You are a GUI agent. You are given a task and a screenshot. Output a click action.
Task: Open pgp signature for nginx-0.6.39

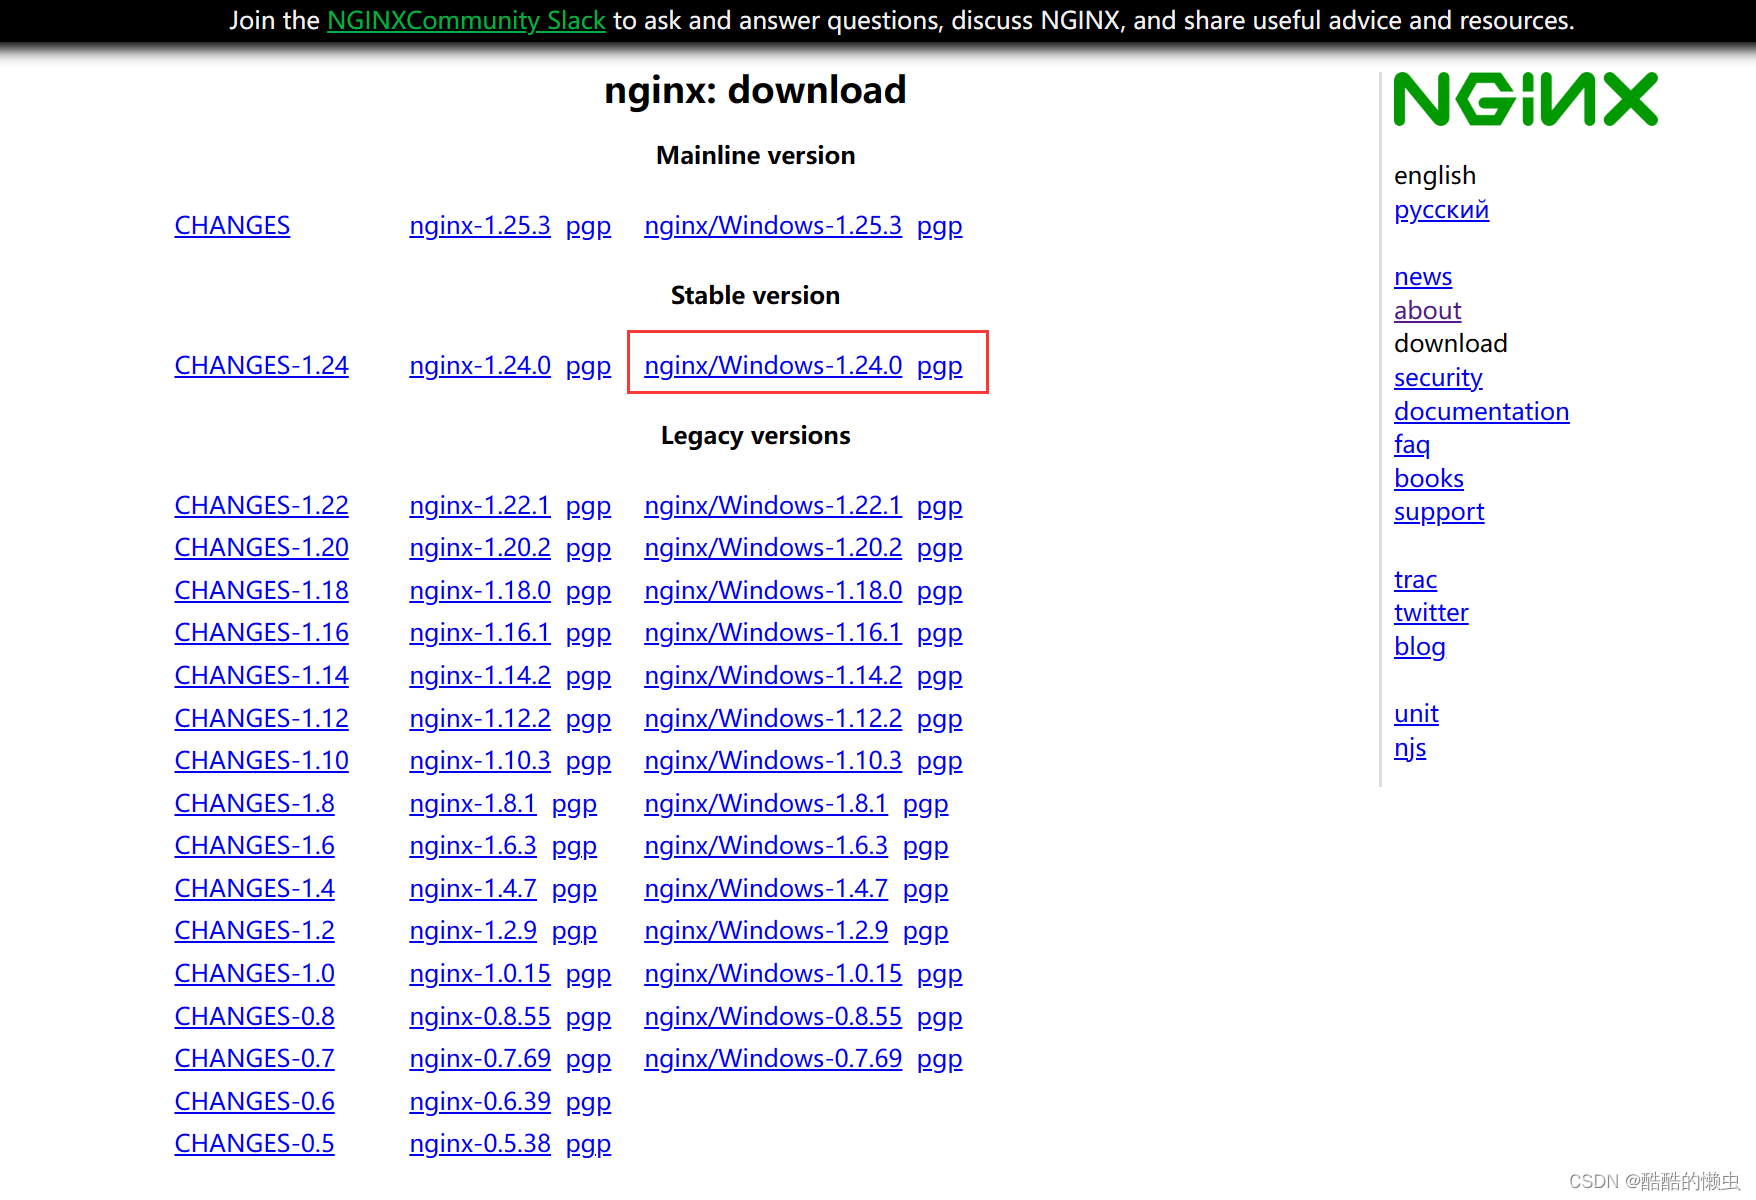[x=588, y=1102]
